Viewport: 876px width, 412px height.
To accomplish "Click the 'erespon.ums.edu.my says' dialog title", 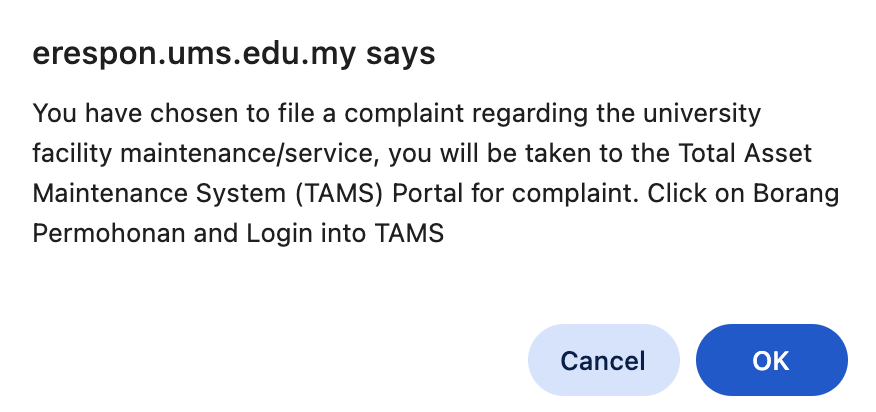I will pos(234,53).
